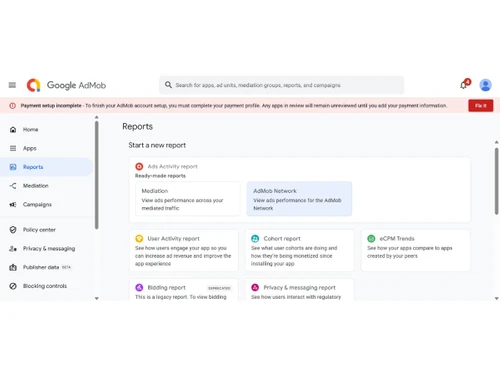Click the Reports page heading
500x375 pixels.
(x=137, y=127)
